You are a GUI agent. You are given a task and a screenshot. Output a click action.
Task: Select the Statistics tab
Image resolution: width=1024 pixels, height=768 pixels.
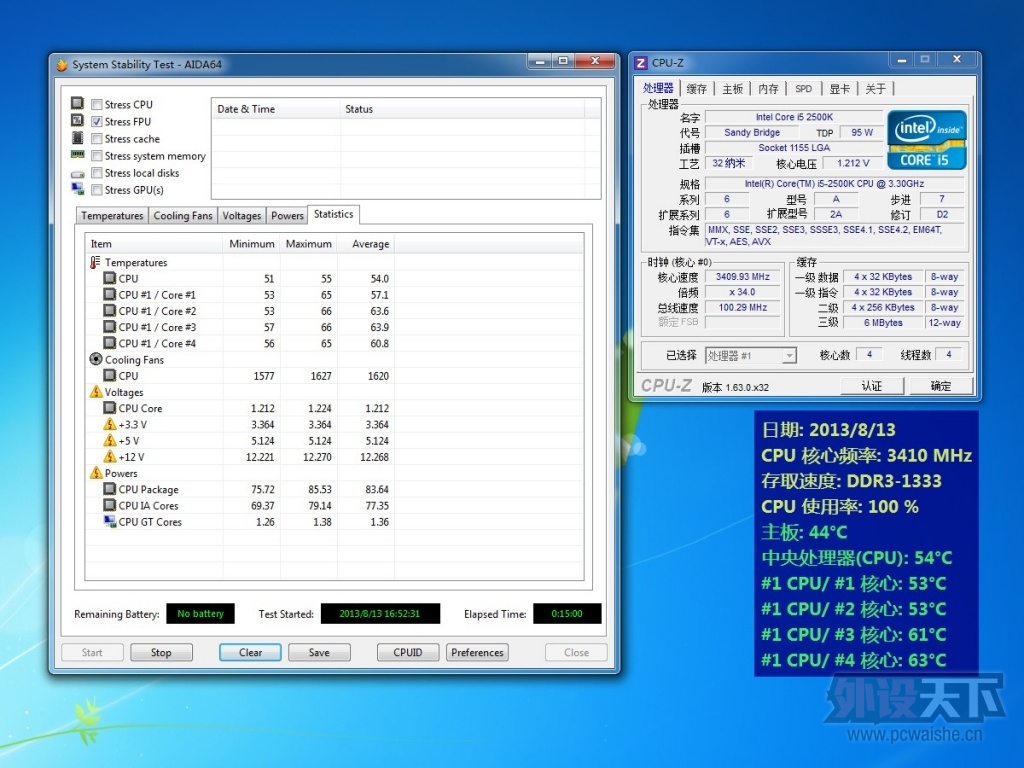coord(333,214)
